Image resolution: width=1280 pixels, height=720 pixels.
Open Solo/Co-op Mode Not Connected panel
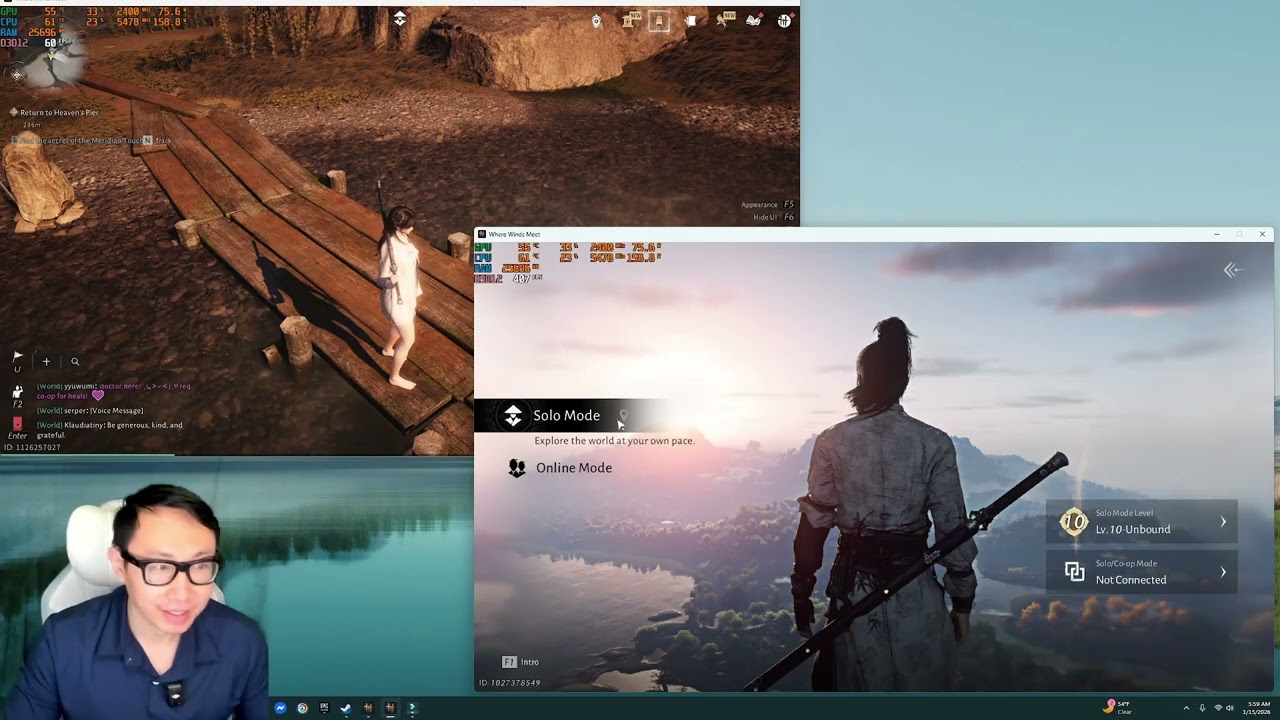(1141, 572)
